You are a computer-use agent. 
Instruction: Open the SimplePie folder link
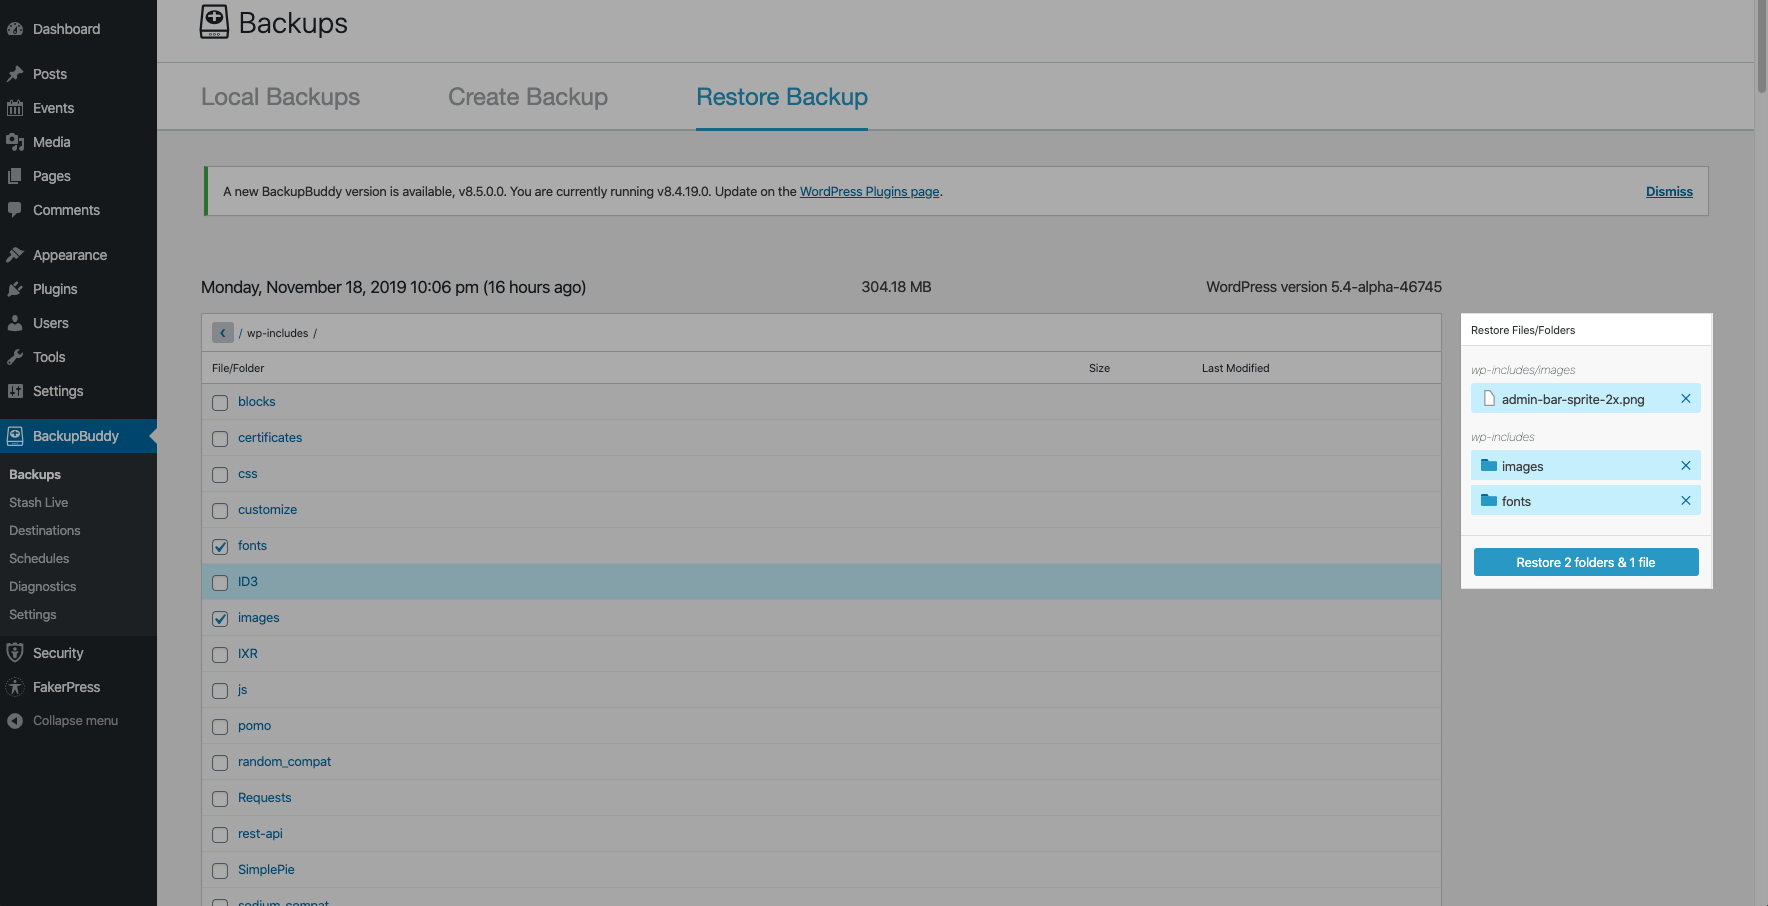pos(266,869)
